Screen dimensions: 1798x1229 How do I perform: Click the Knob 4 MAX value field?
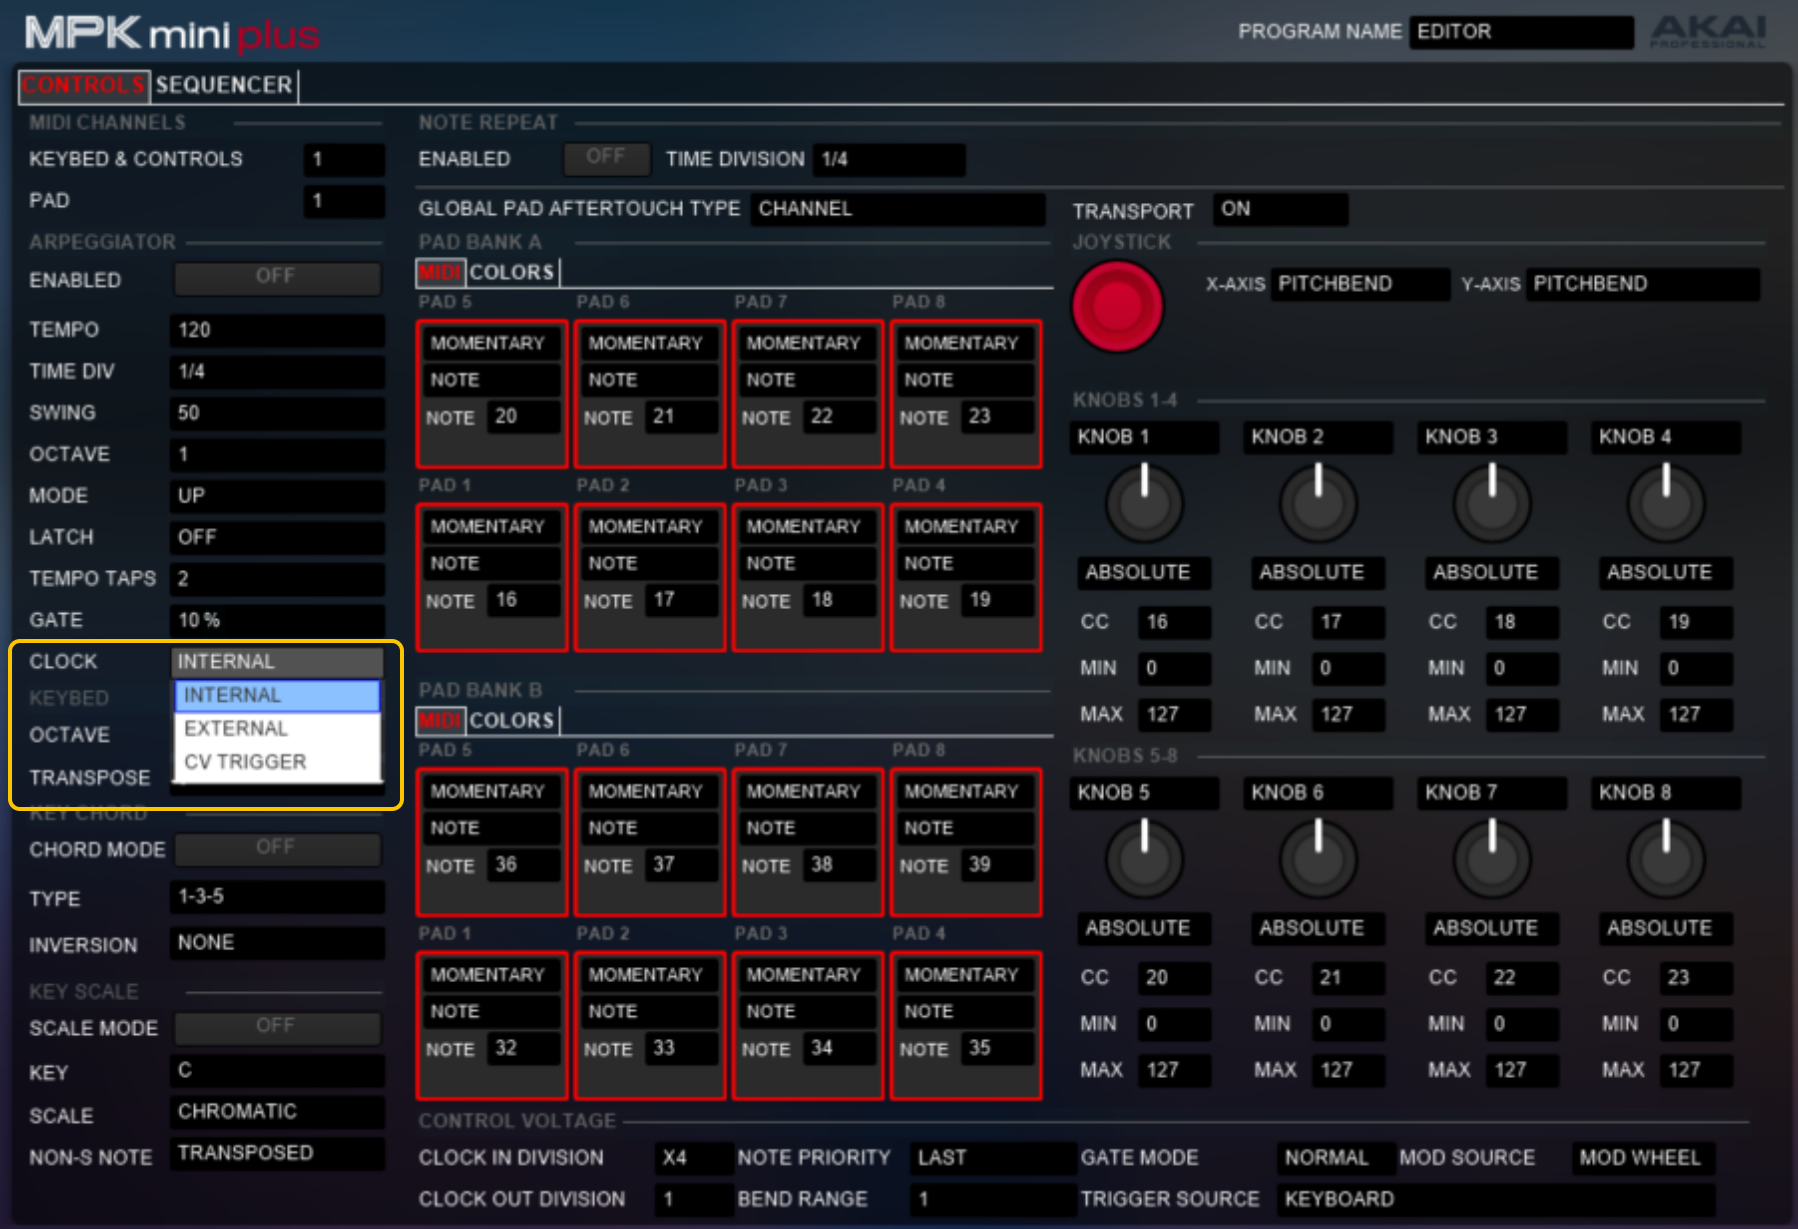[x=1697, y=714]
